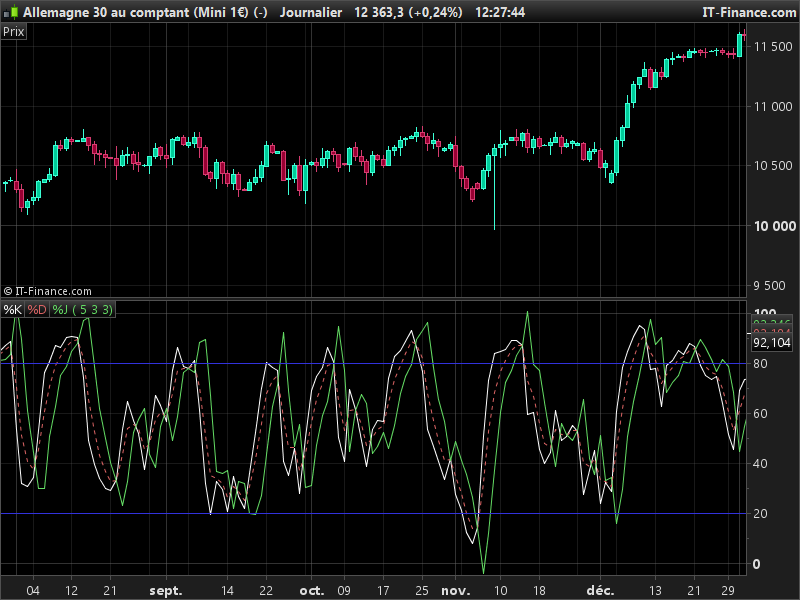
Task: Select the blue 20 oversold level line
Action: (373, 513)
